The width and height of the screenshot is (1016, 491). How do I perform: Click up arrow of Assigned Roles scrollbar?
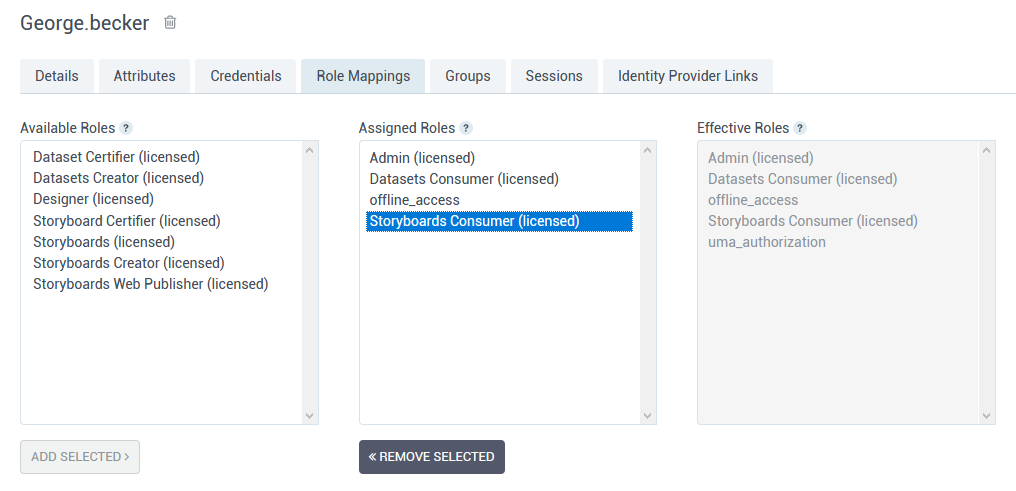(647, 151)
